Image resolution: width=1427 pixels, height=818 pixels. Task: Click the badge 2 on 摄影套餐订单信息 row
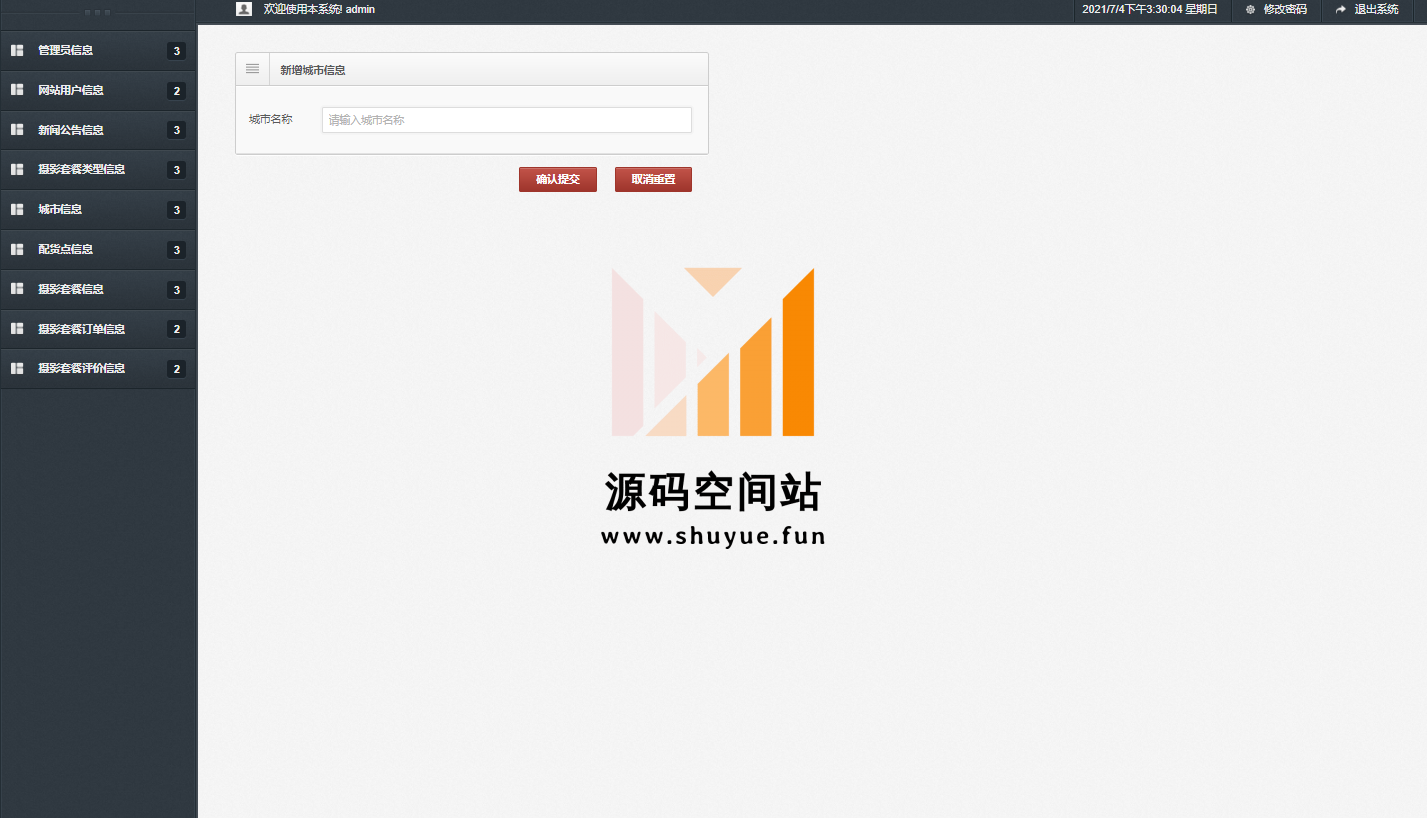[176, 329]
